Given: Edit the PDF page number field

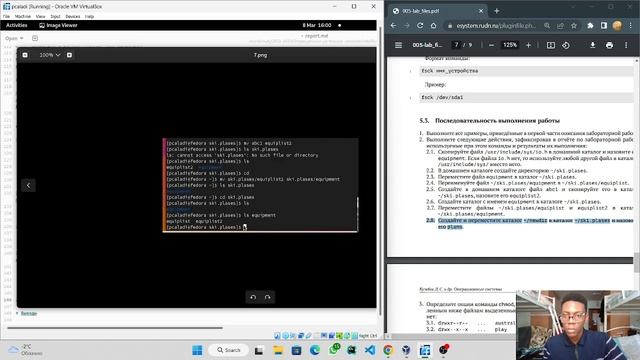Looking at the screenshot, I should point(456,45).
